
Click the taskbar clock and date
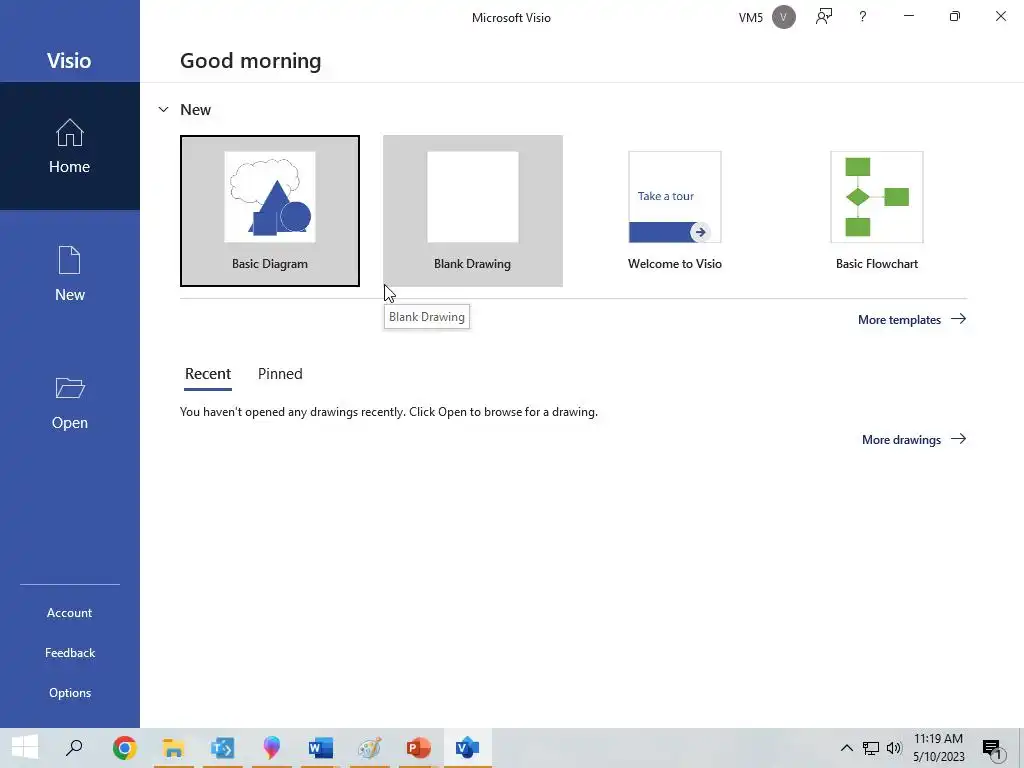coord(938,748)
